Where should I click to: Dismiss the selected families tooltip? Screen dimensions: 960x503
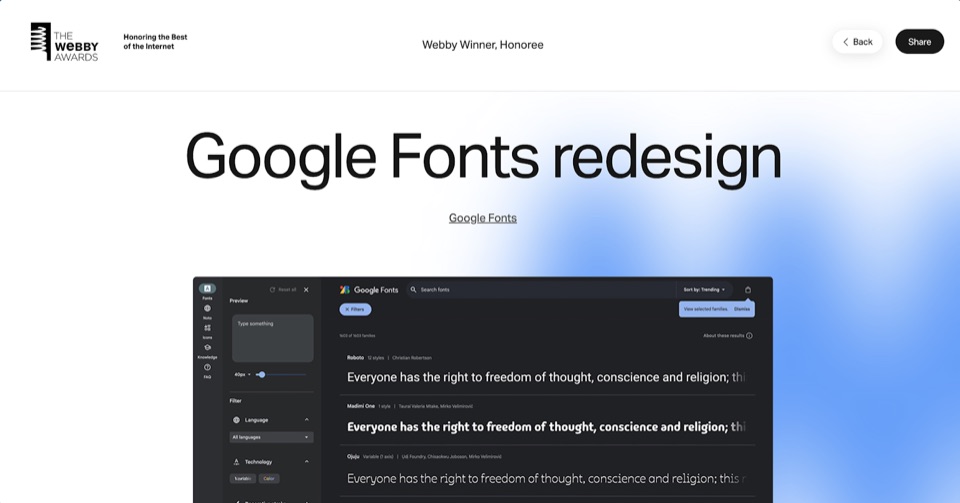[742, 309]
